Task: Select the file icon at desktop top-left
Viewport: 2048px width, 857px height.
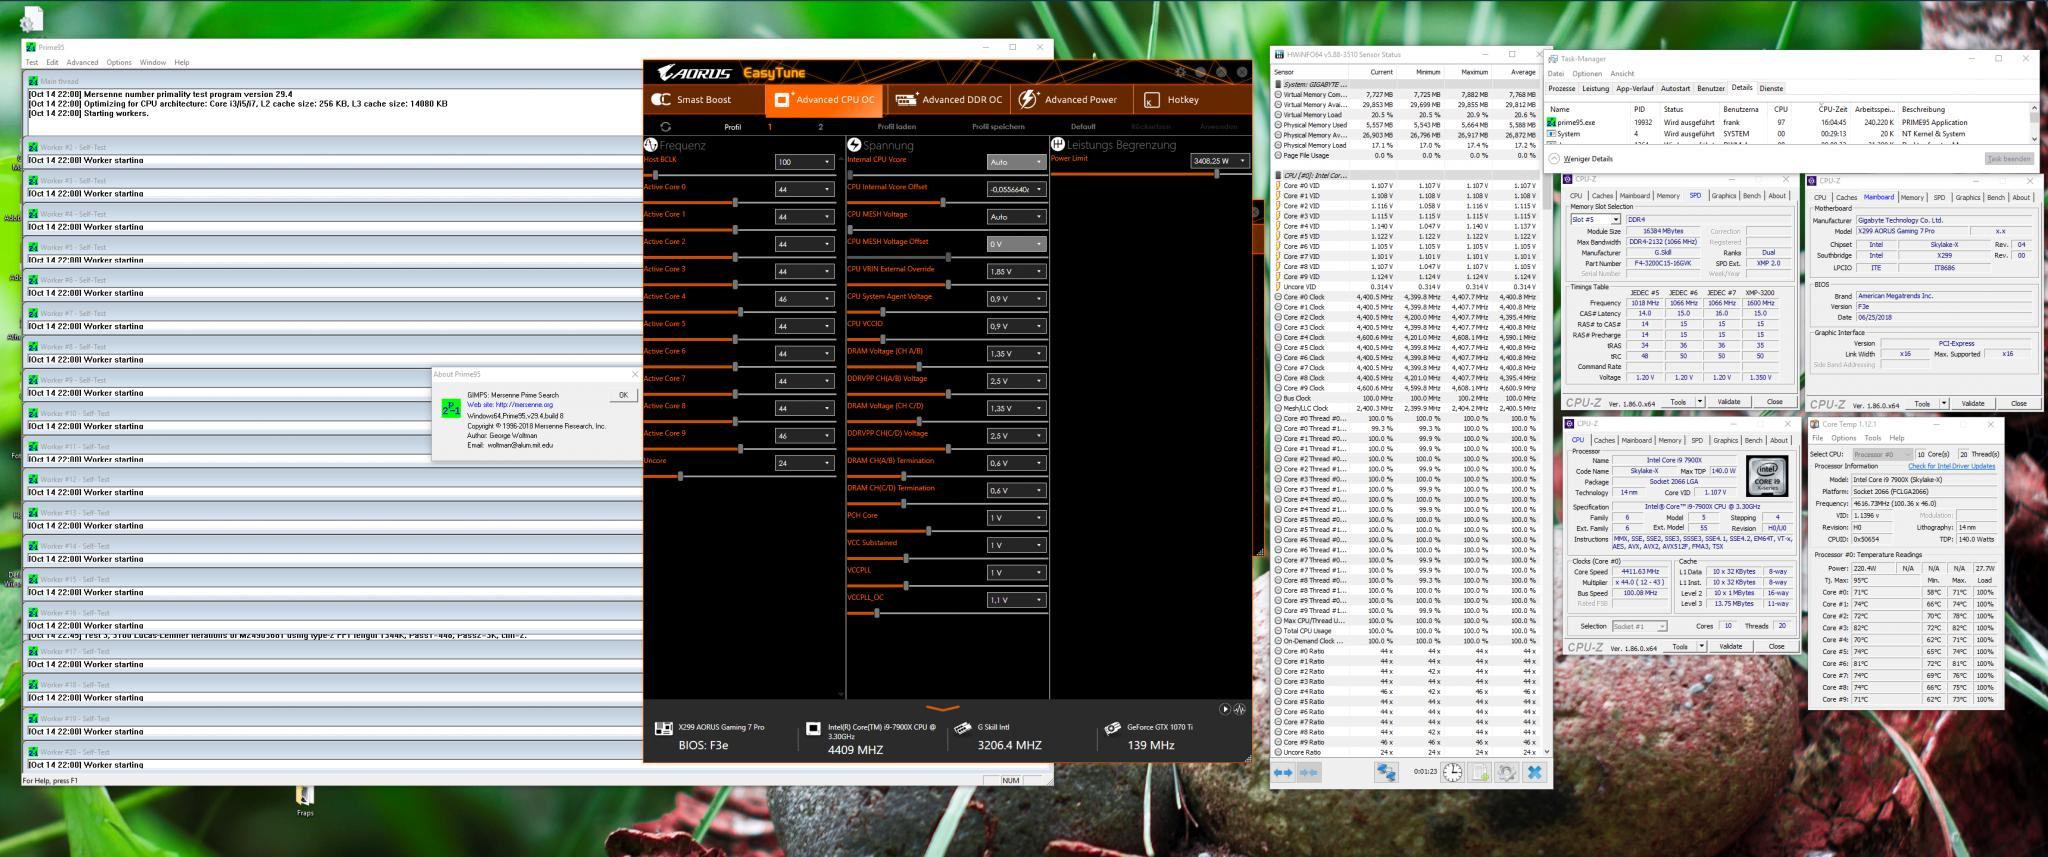Action: coord(32,18)
